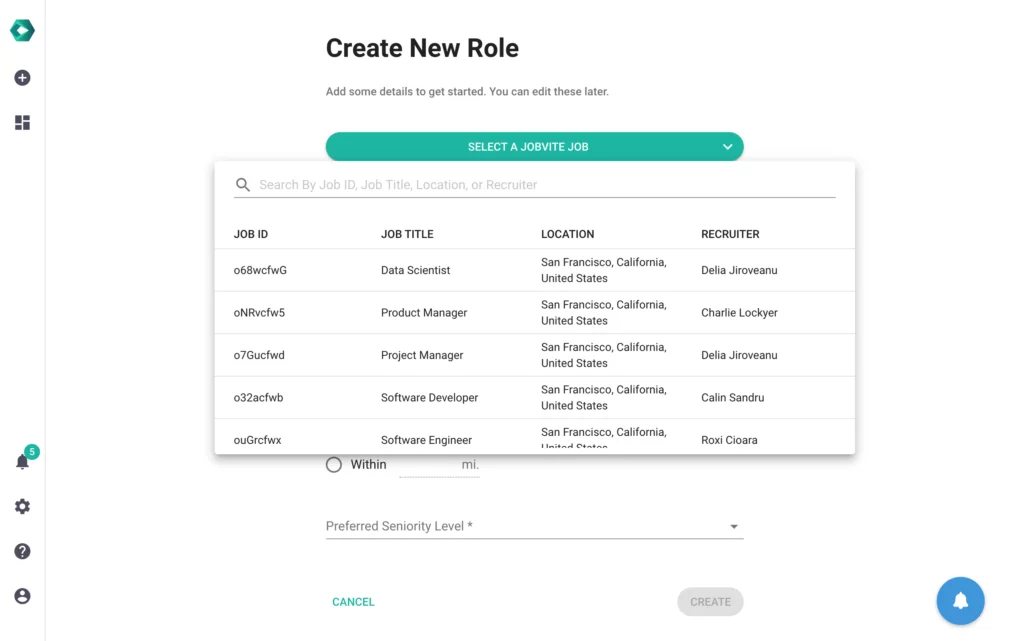The height and width of the screenshot is (641, 1024).
Task: Collapse the Select a Jobvite Job dropdown
Action: tap(728, 146)
